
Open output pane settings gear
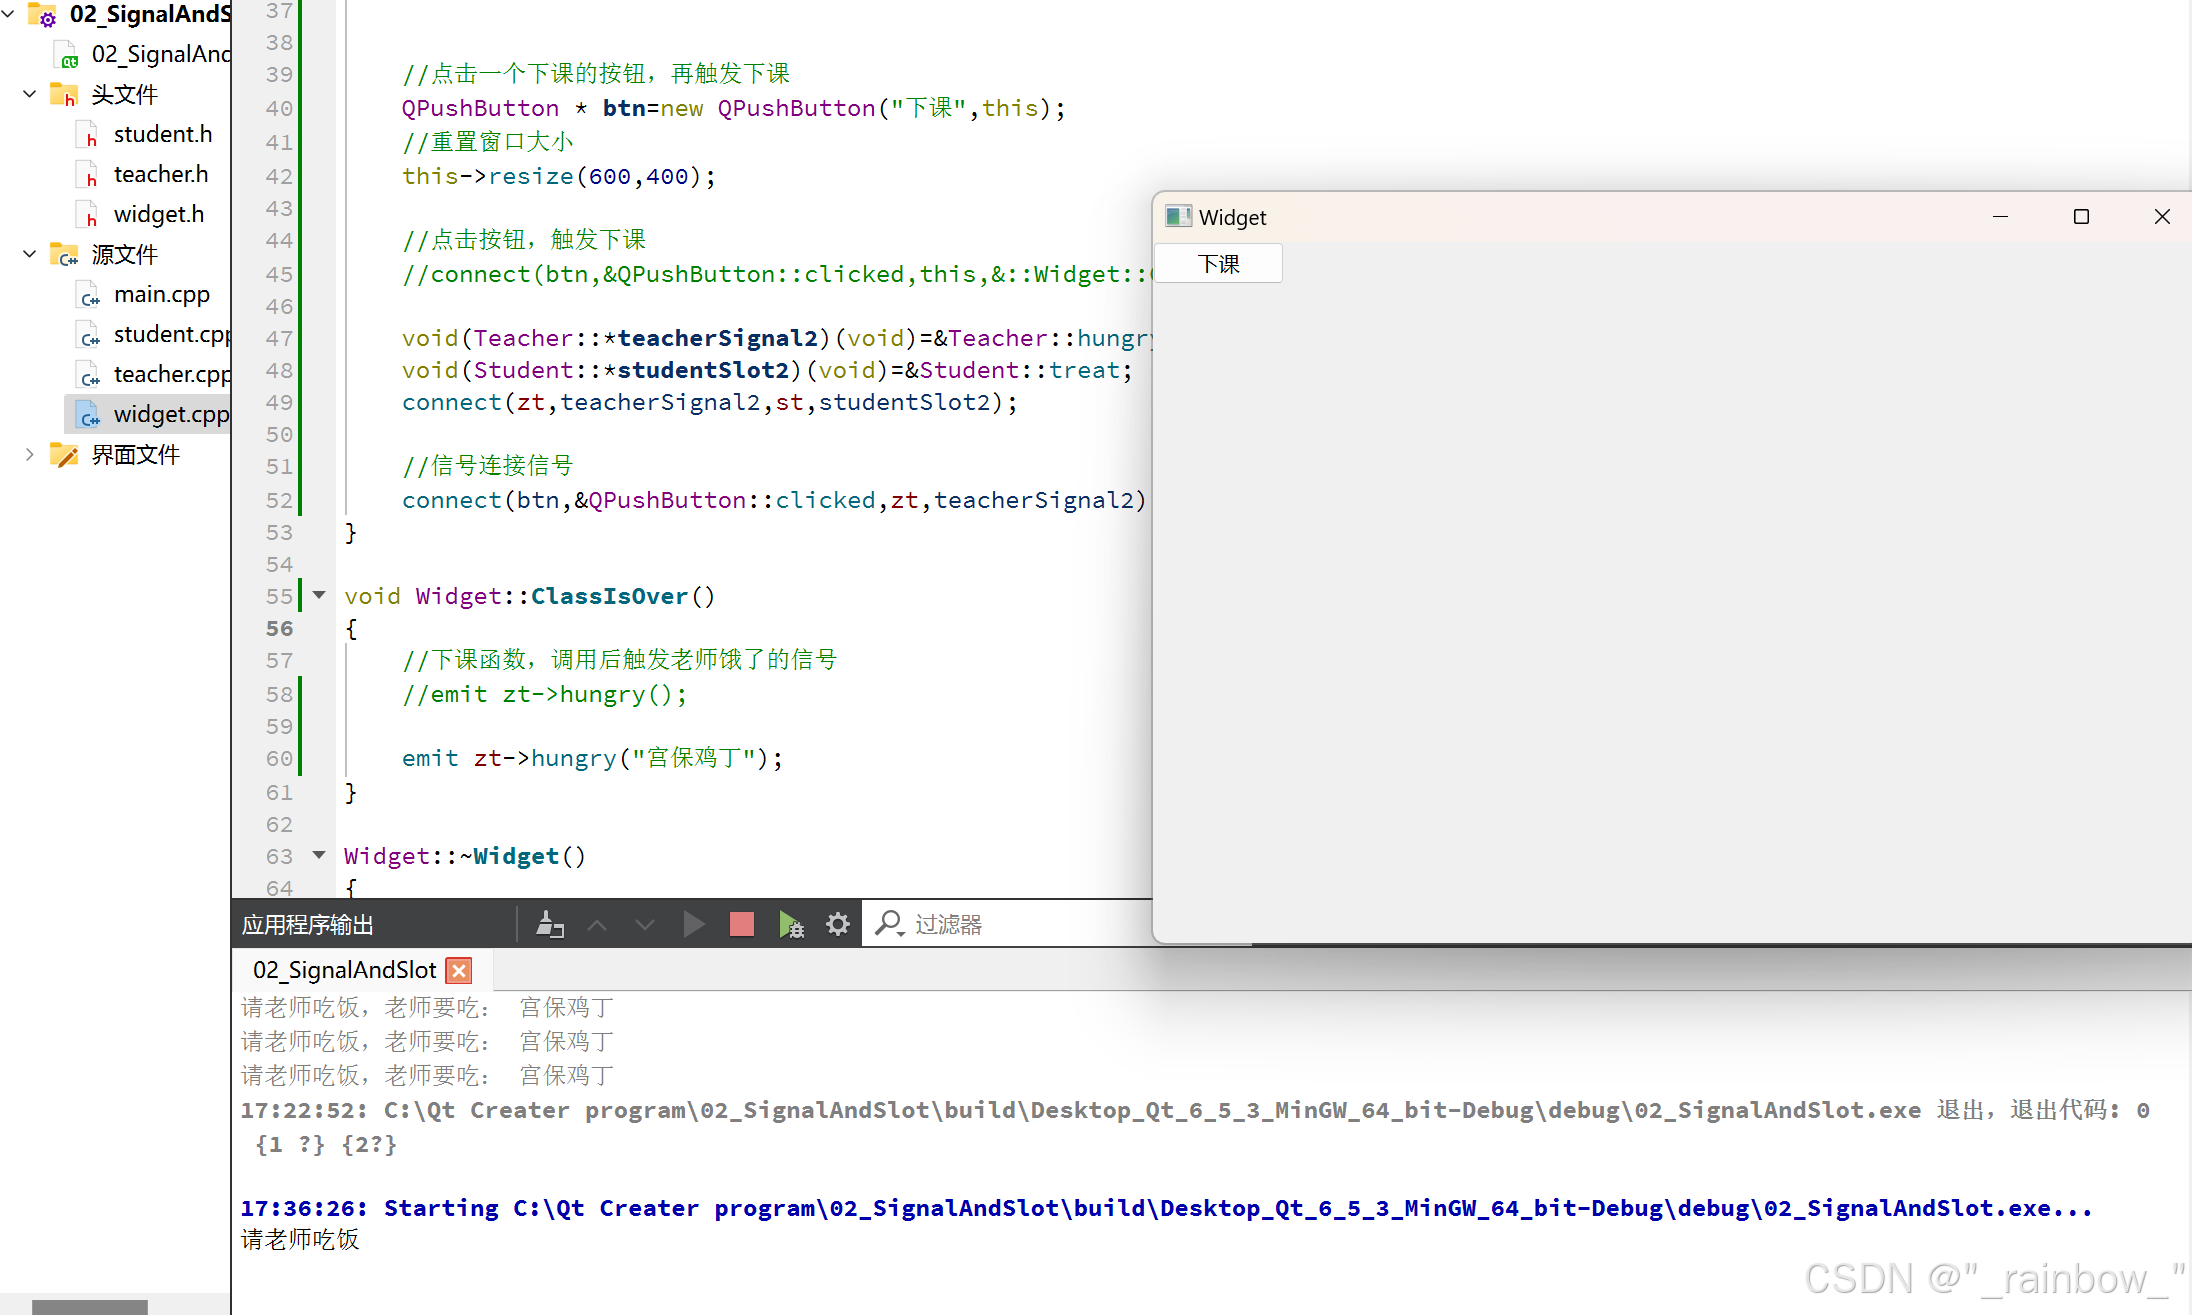[x=838, y=924]
